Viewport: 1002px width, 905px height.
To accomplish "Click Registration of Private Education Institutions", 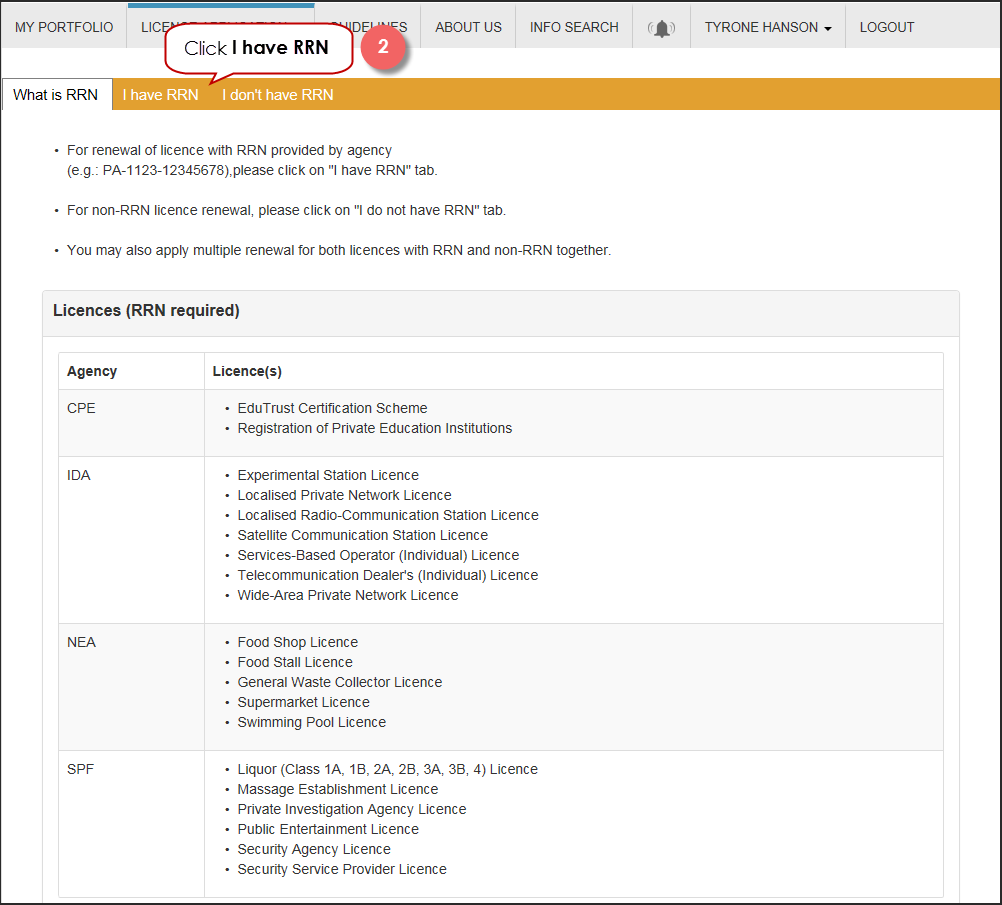I will pos(374,428).
